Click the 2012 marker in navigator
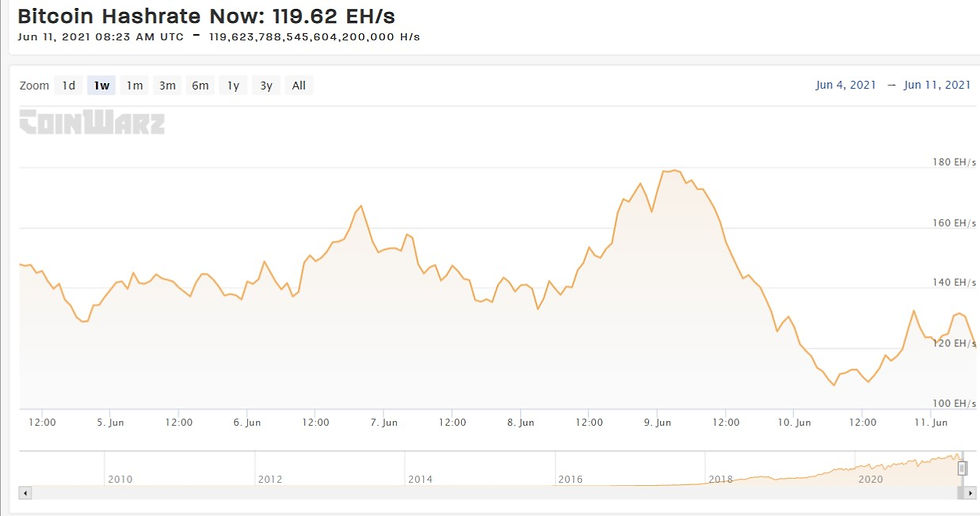 coord(270,479)
